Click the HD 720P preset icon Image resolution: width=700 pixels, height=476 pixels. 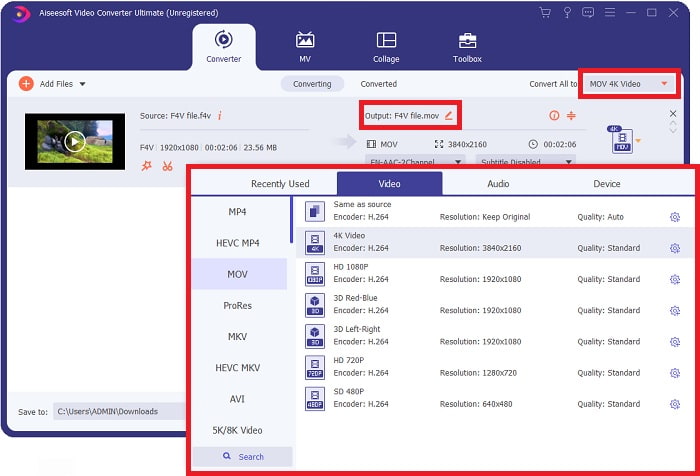pyautogui.click(x=315, y=367)
